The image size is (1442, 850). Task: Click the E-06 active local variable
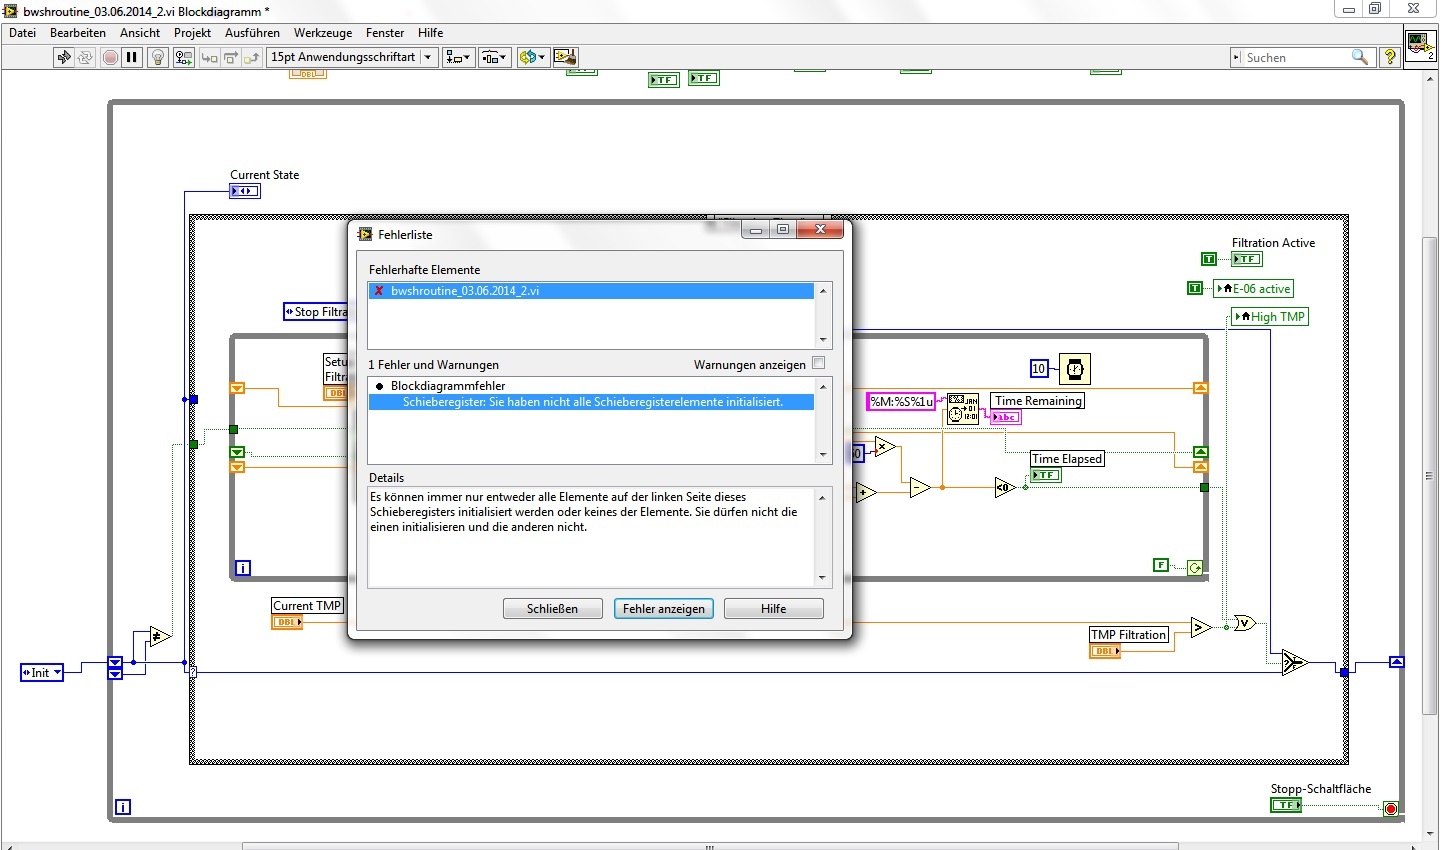coord(1254,289)
